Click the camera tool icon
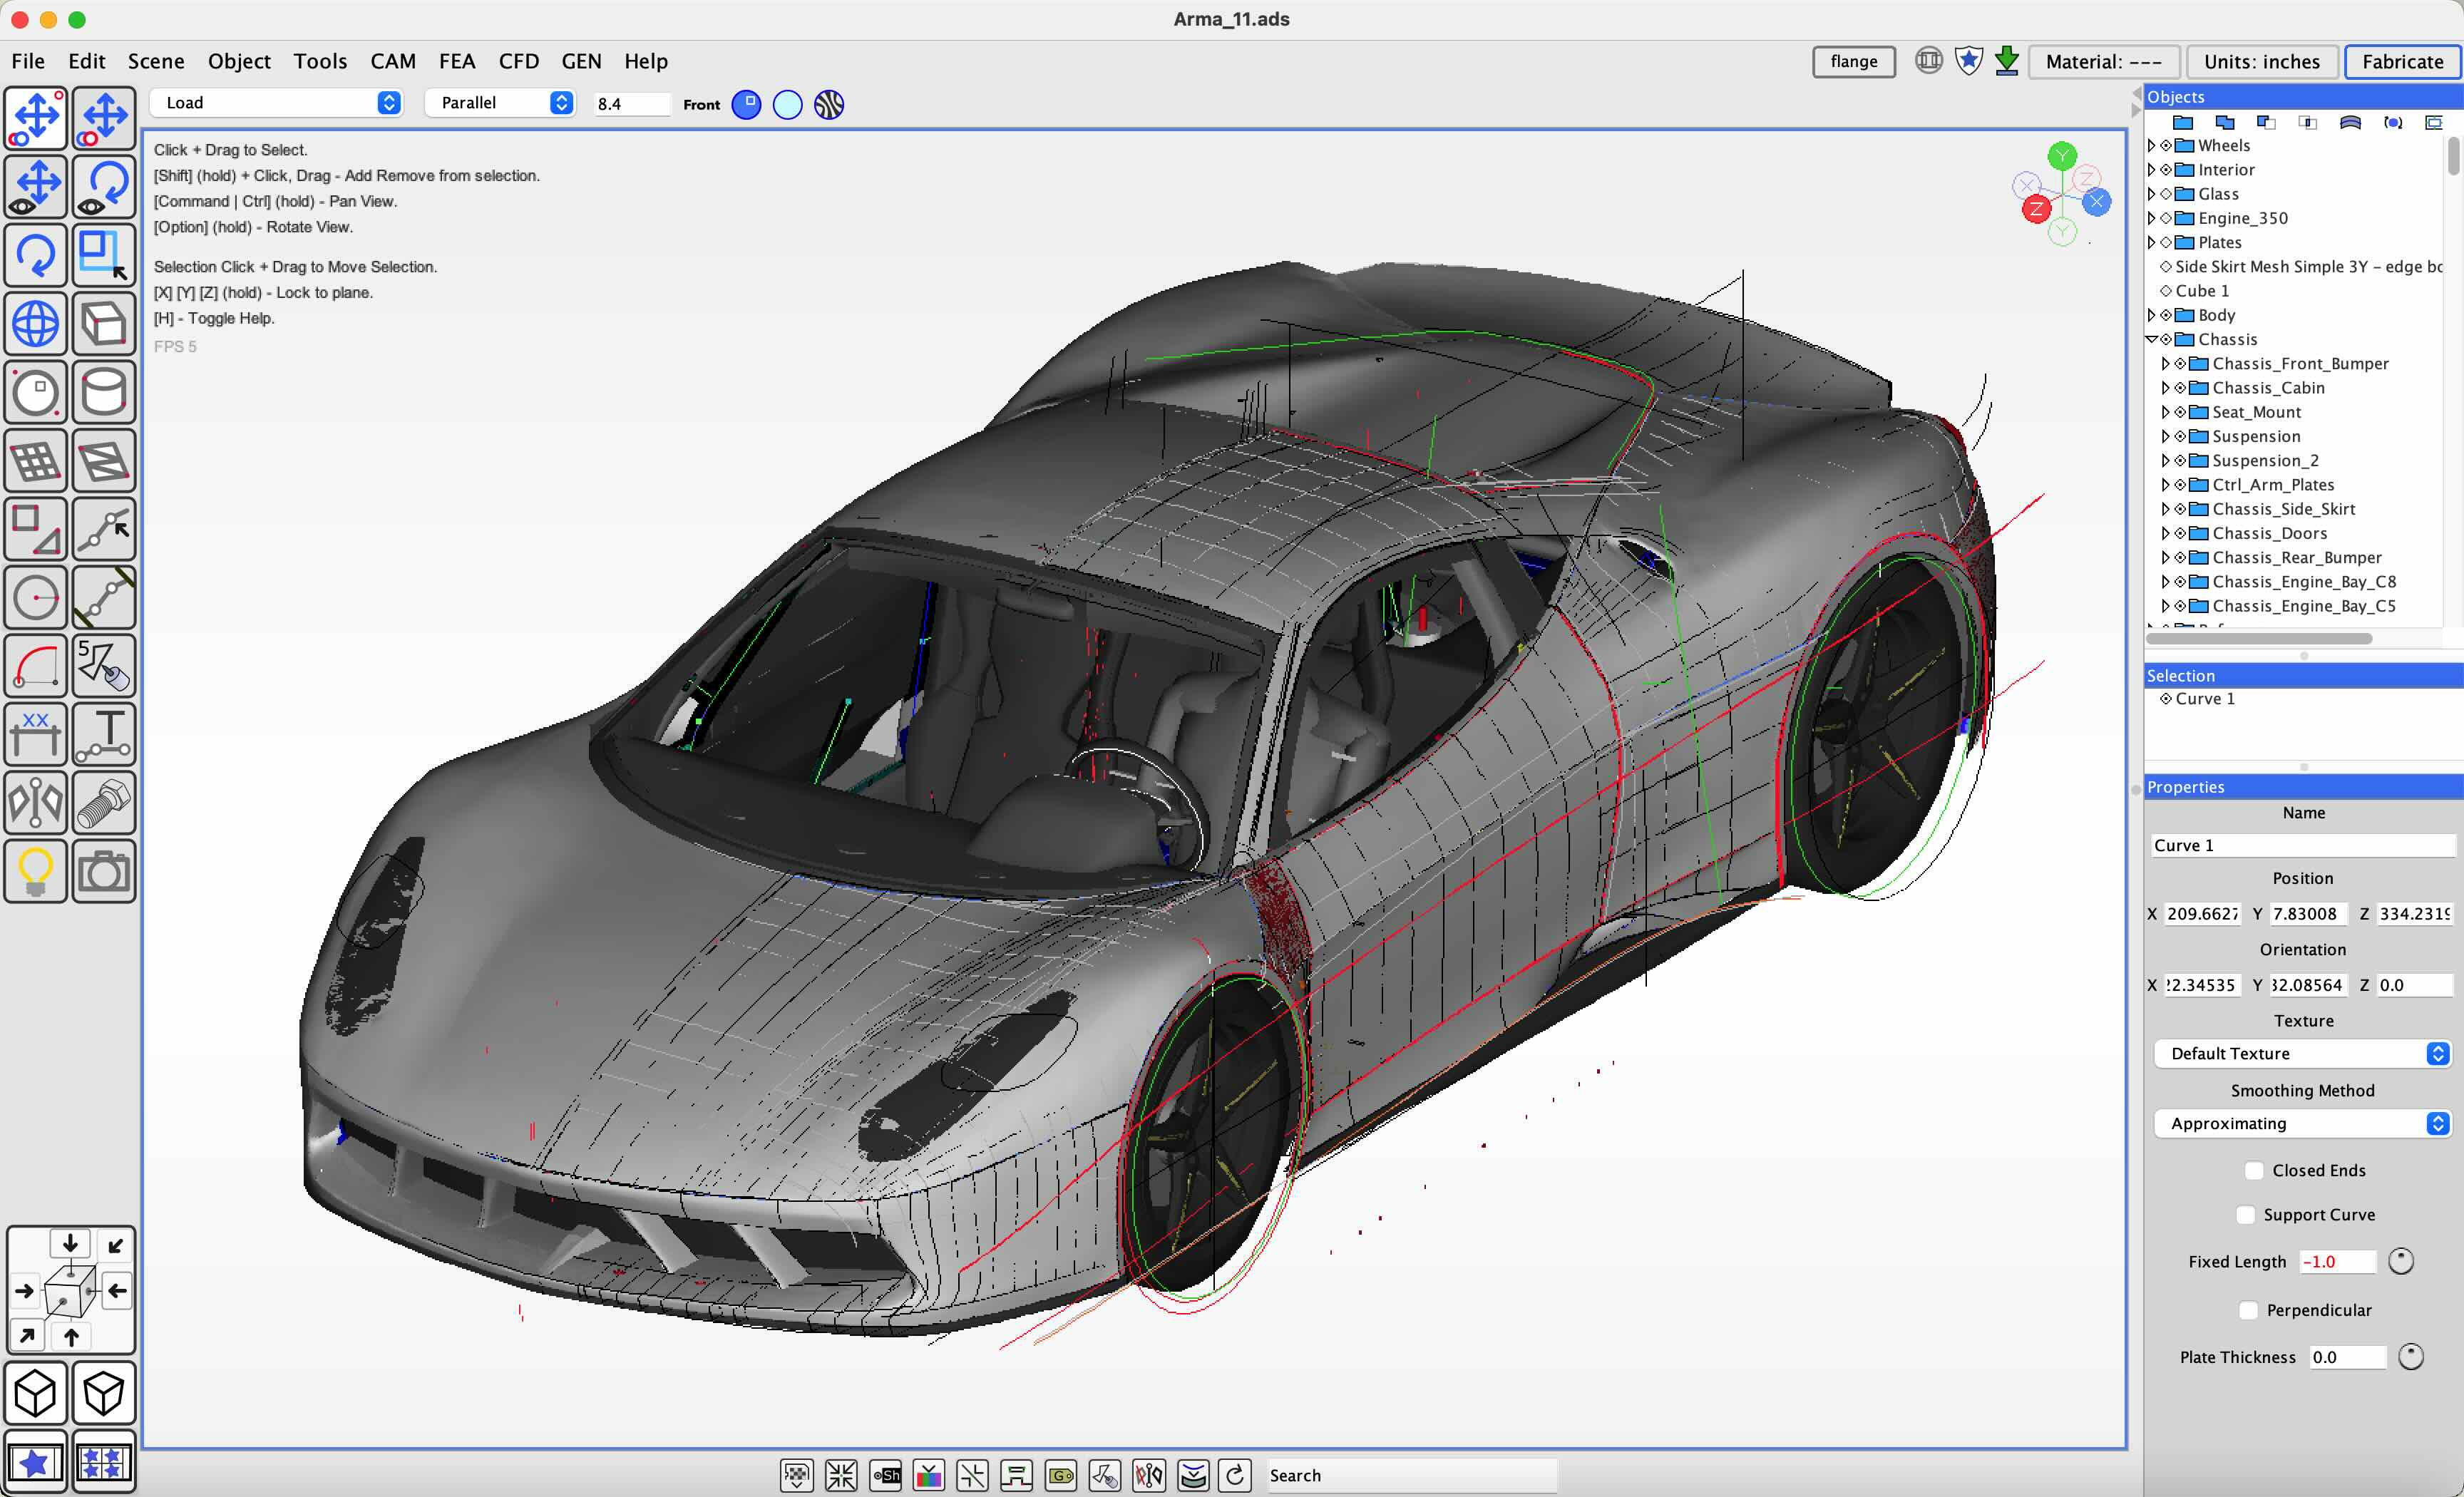2464x1497 pixels. pyautogui.click(x=104, y=872)
